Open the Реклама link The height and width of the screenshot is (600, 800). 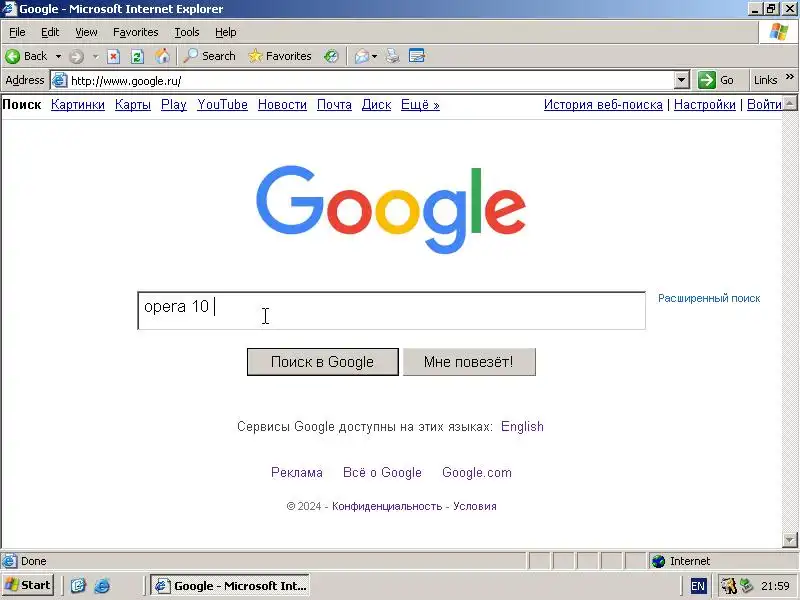click(296, 472)
